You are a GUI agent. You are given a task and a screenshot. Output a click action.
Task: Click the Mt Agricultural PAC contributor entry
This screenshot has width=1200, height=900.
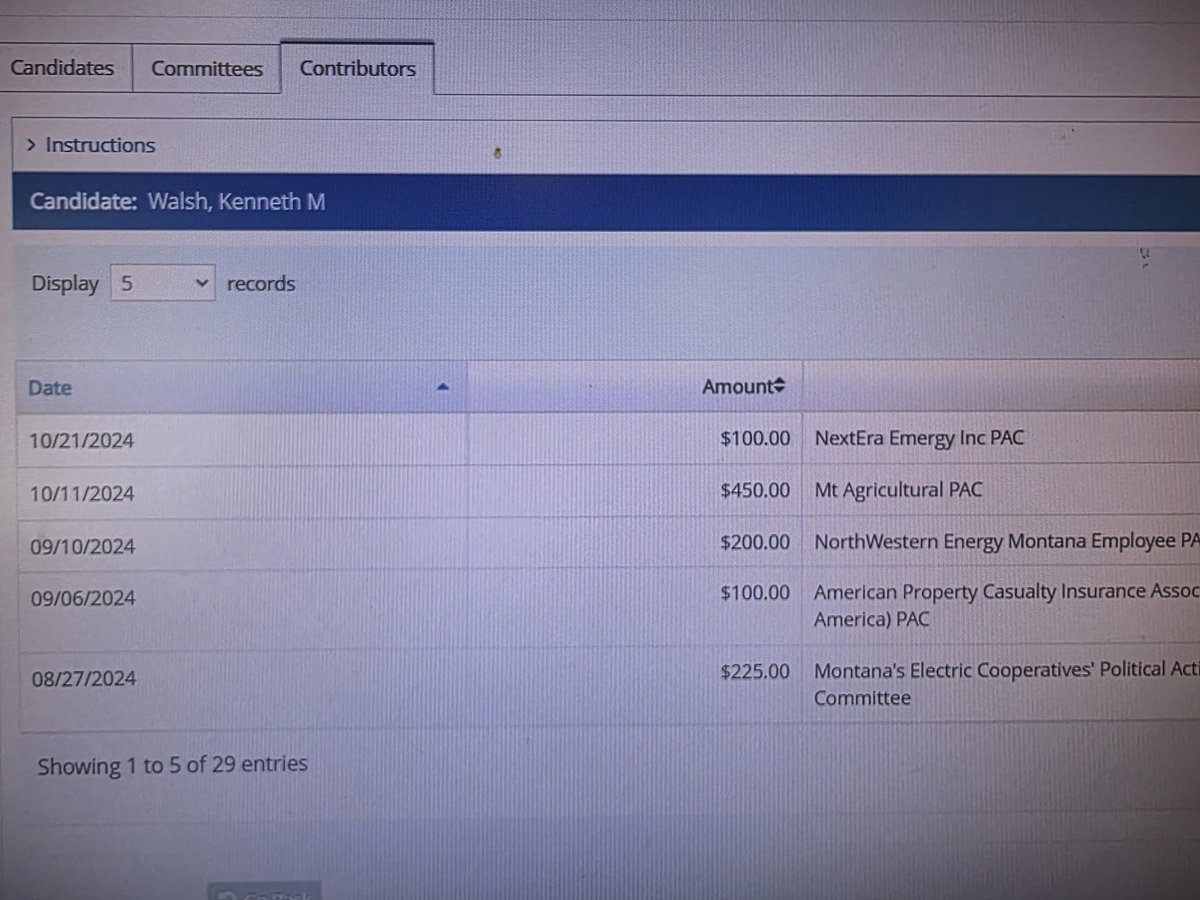pyautogui.click(x=898, y=489)
